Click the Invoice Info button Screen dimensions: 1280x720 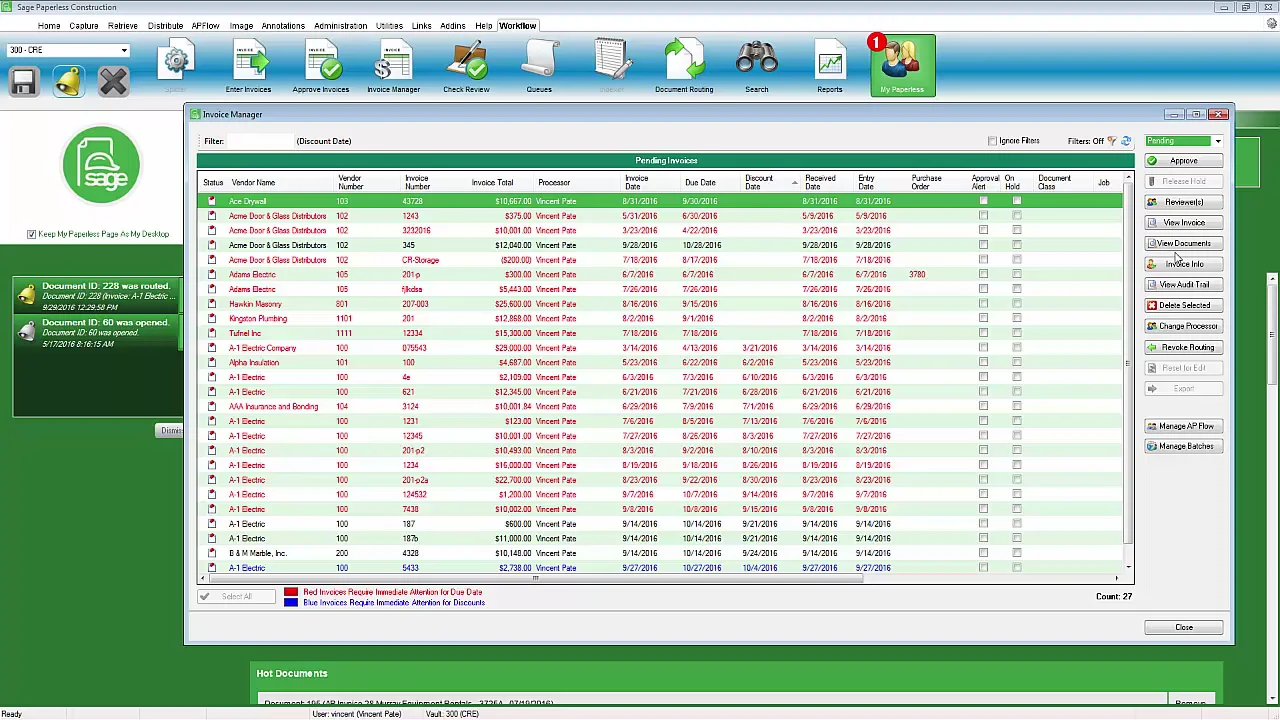pos(1184,264)
